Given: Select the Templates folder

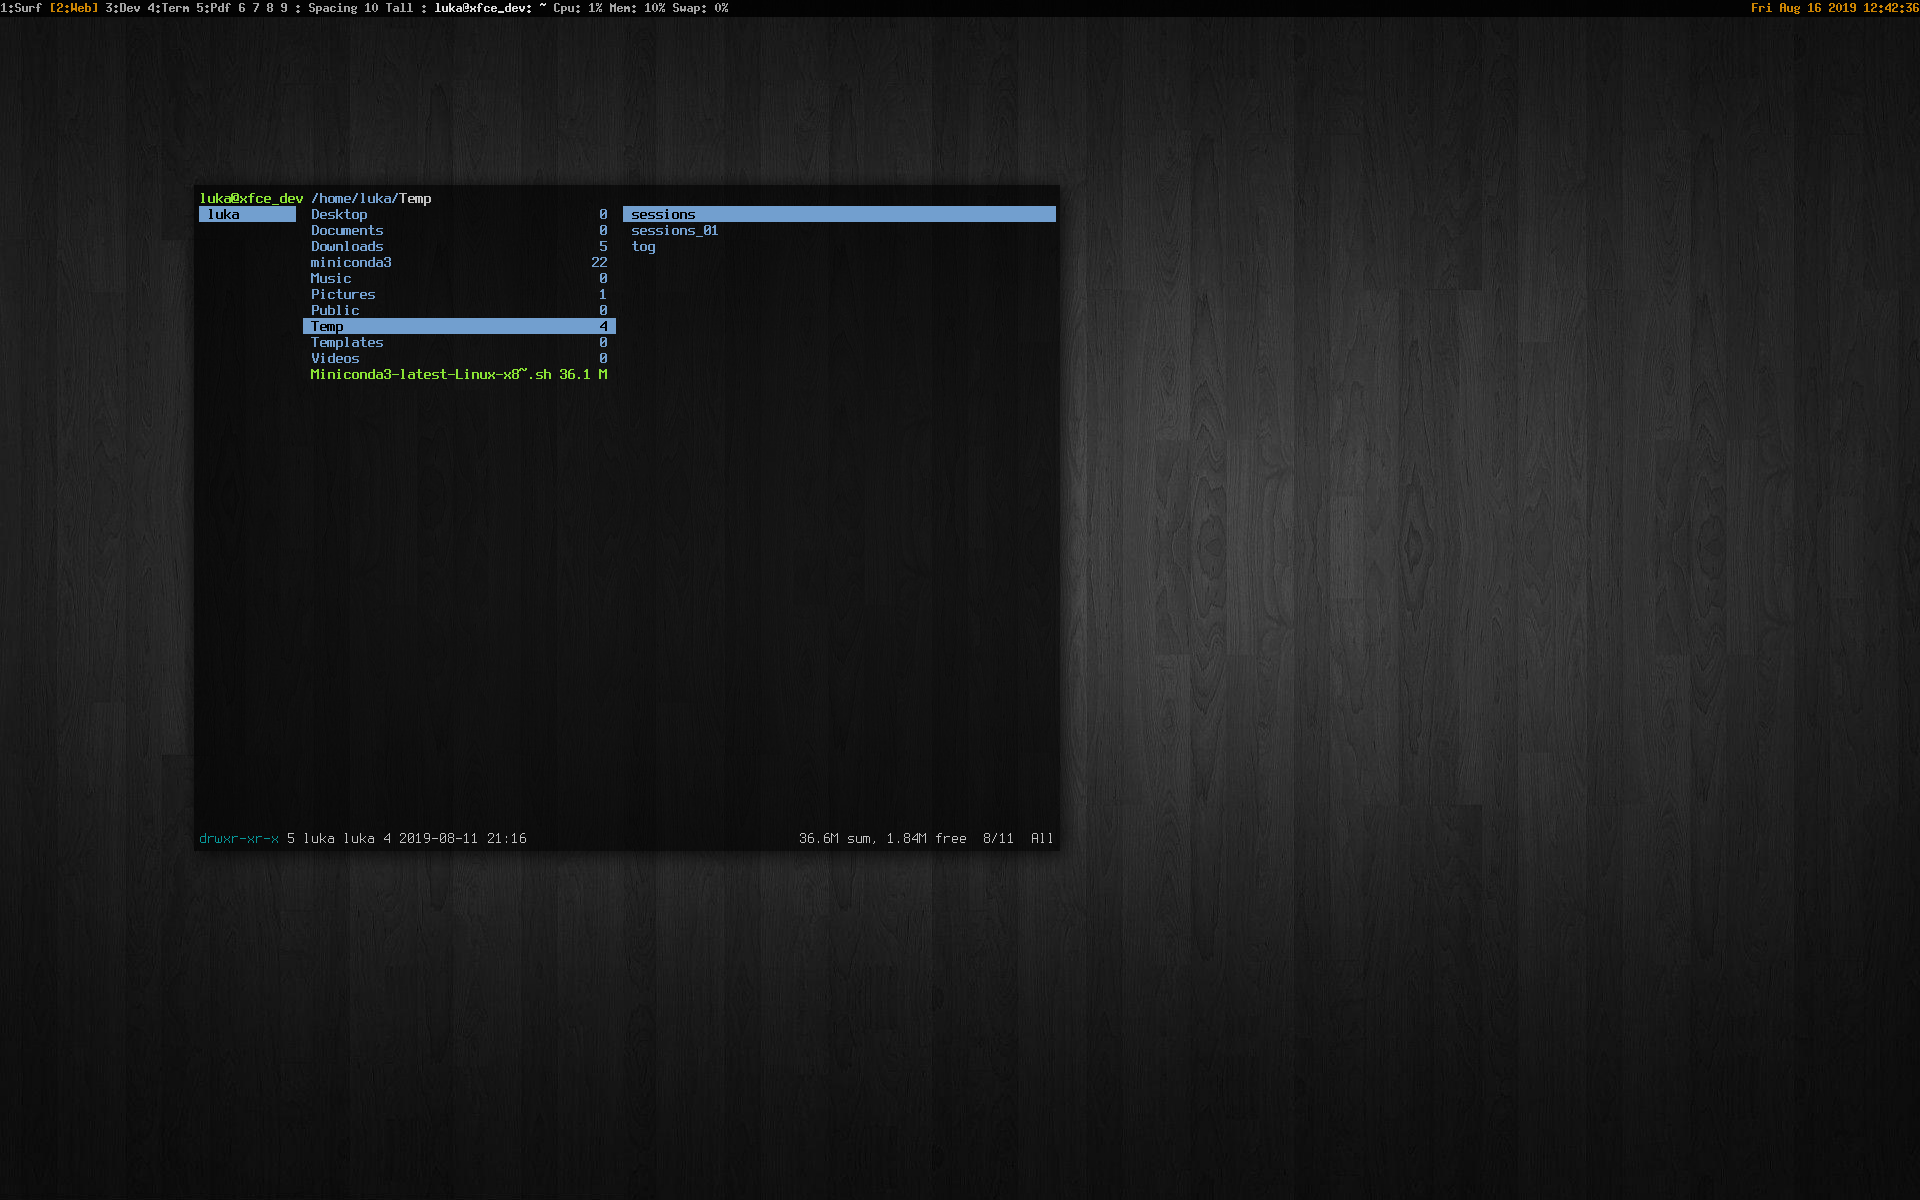Looking at the screenshot, I should point(346,342).
